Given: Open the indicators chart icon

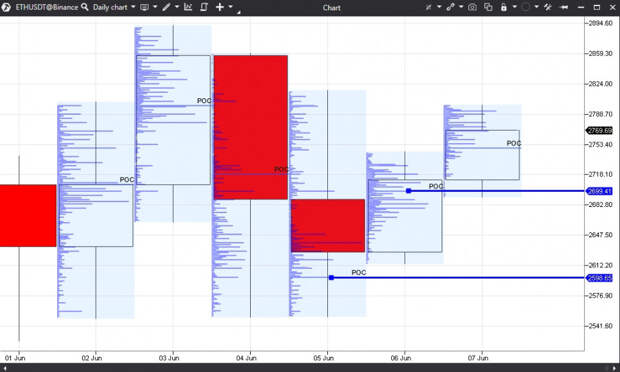Looking at the screenshot, I should [x=188, y=7].
